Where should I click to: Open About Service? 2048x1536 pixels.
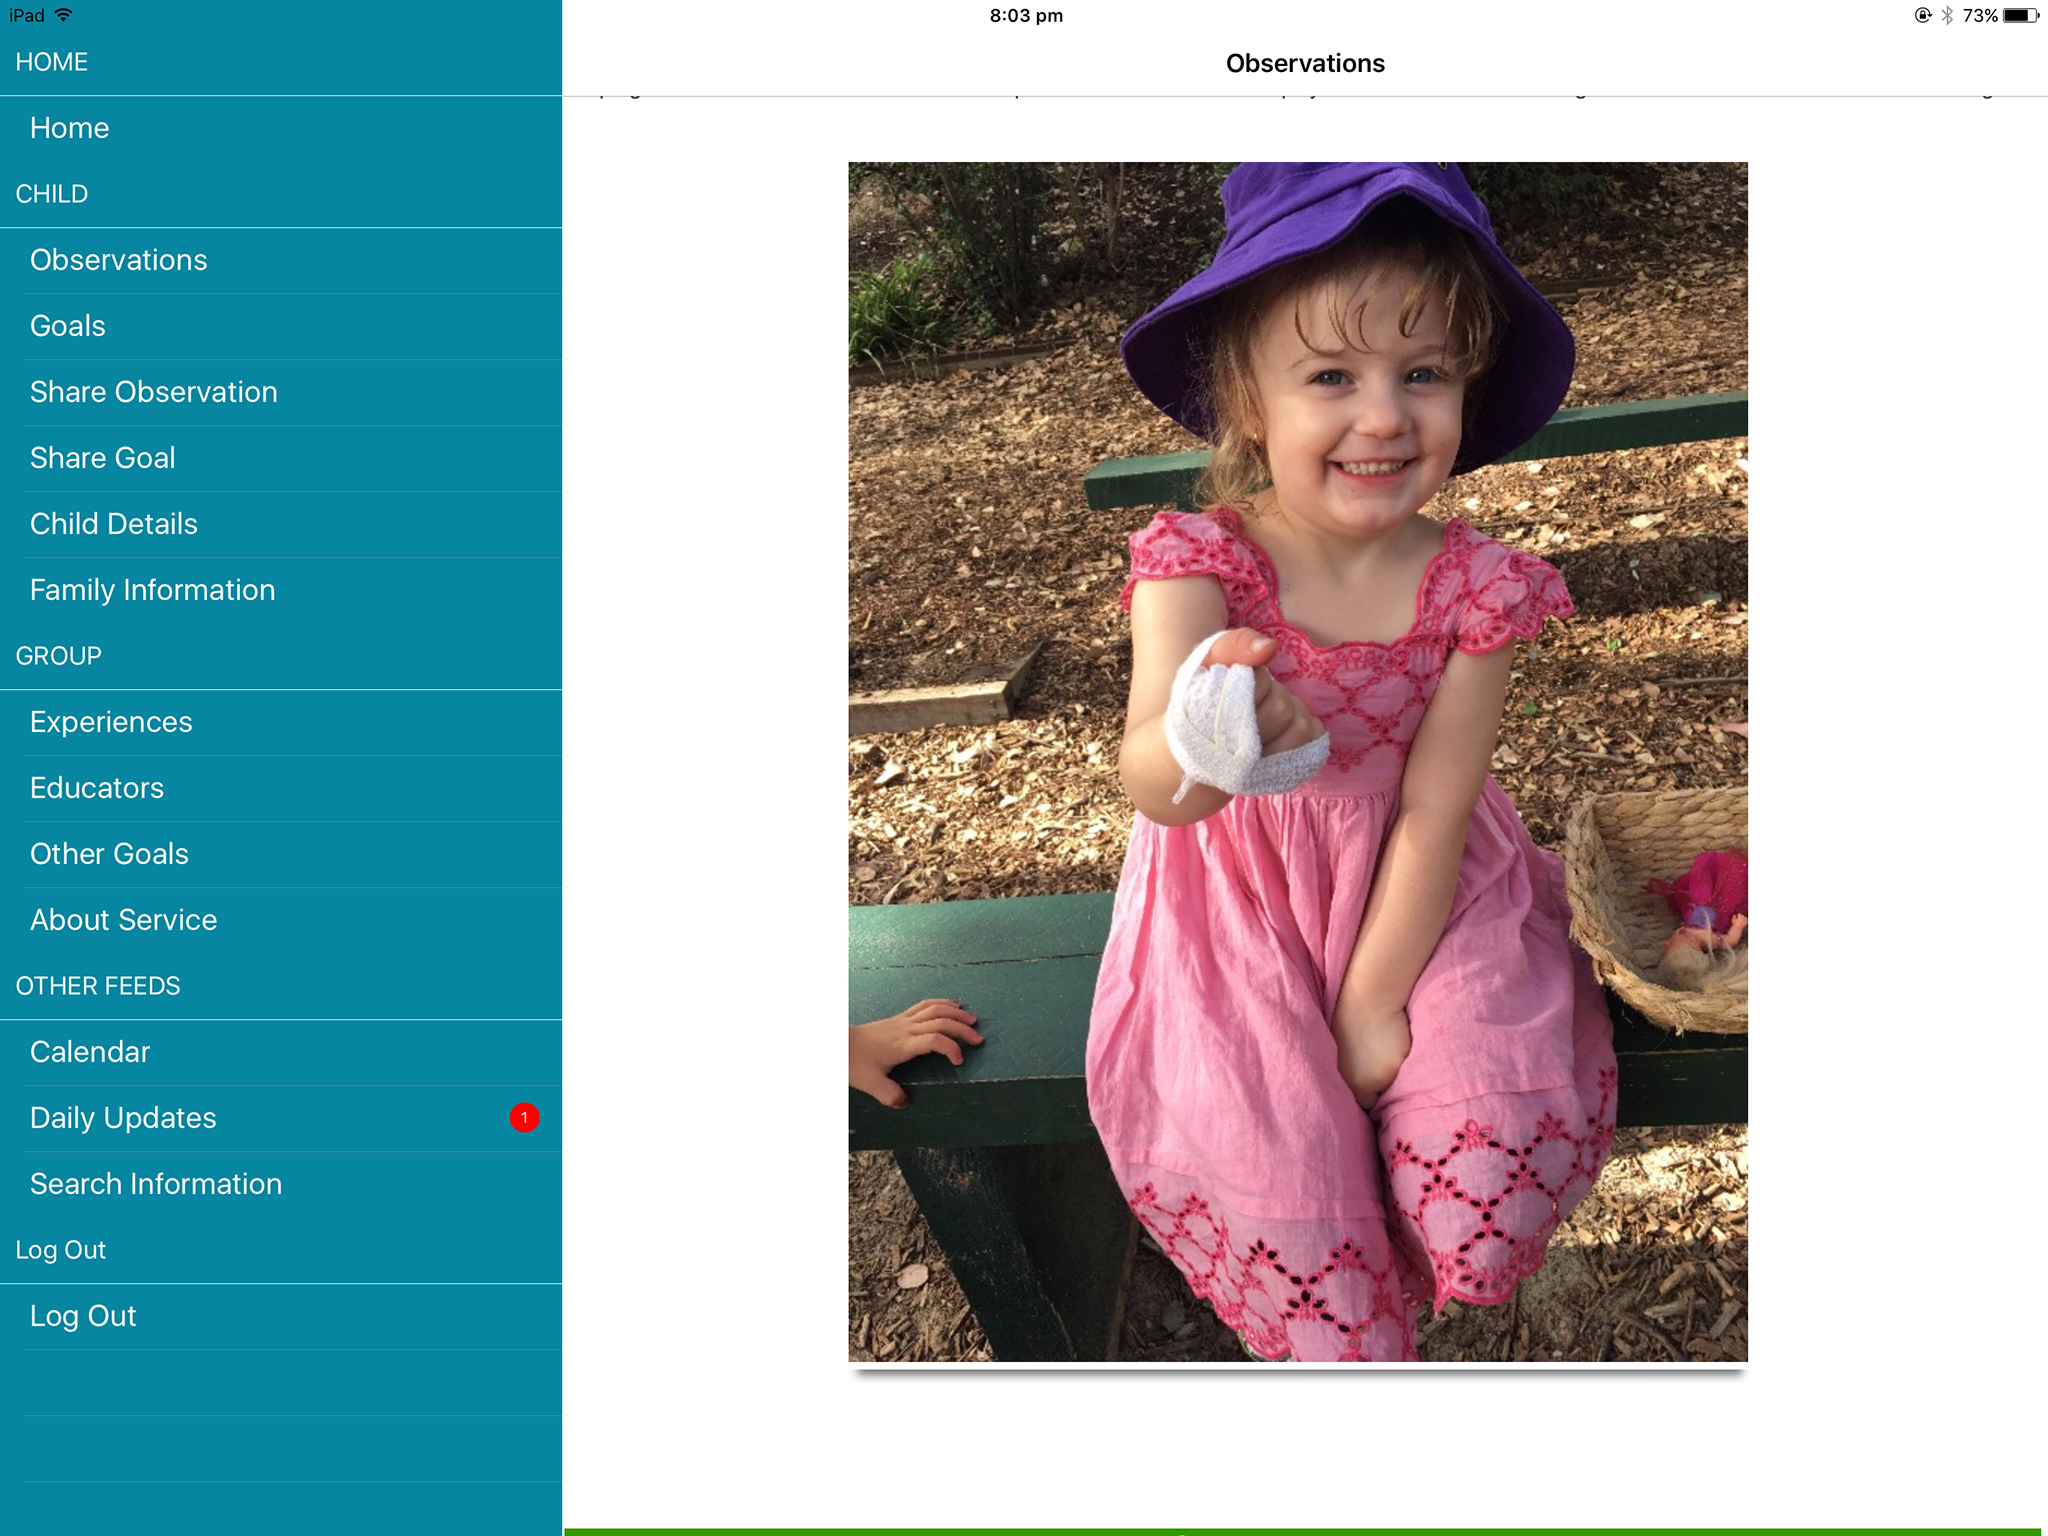tap(281, 920)
